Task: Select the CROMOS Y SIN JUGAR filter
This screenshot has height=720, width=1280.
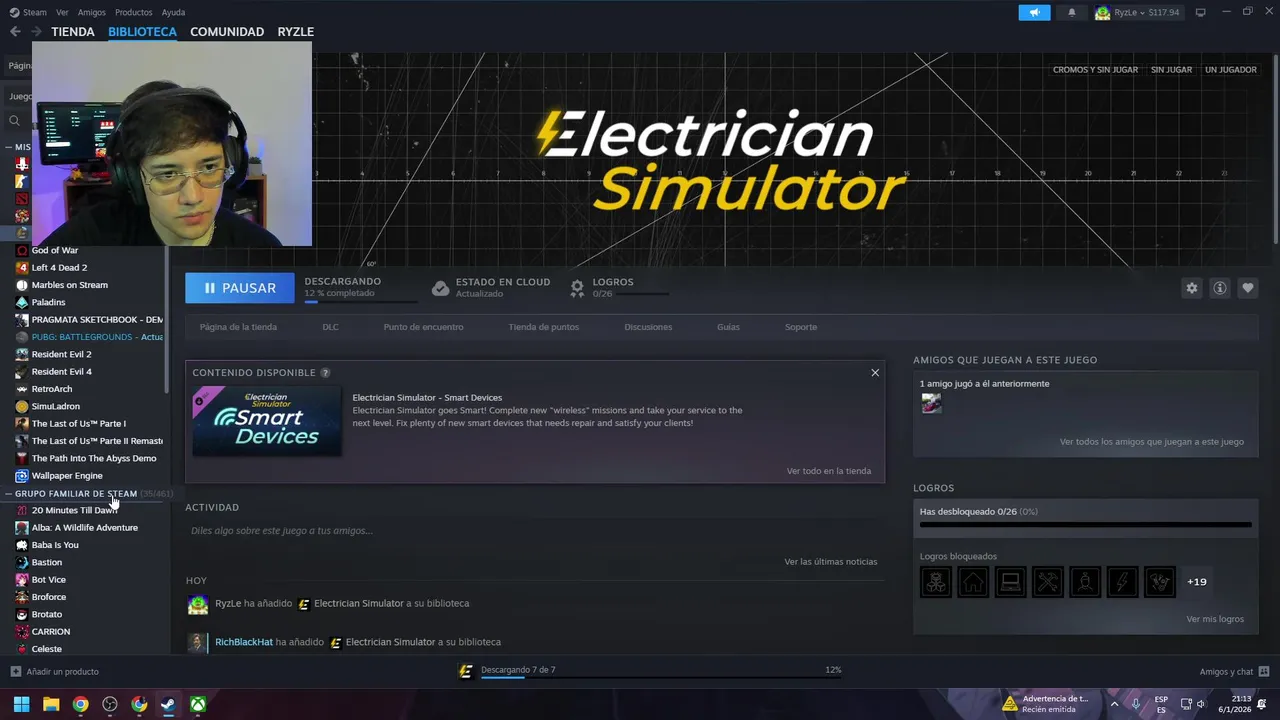Action: (1095, 70)
